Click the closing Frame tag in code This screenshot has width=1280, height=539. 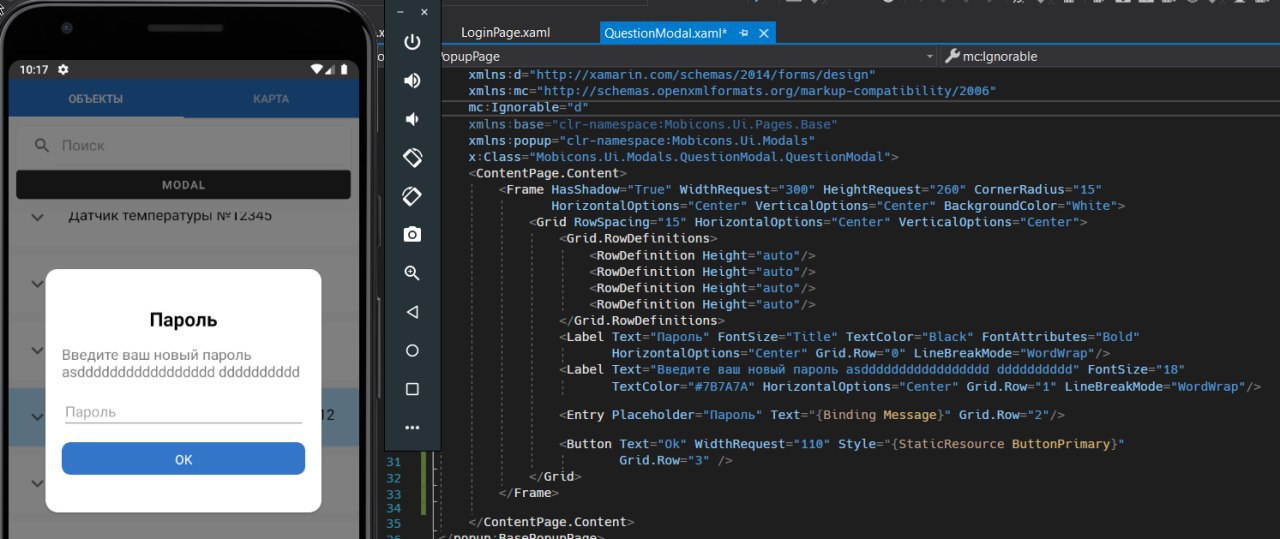coord(528,493)
